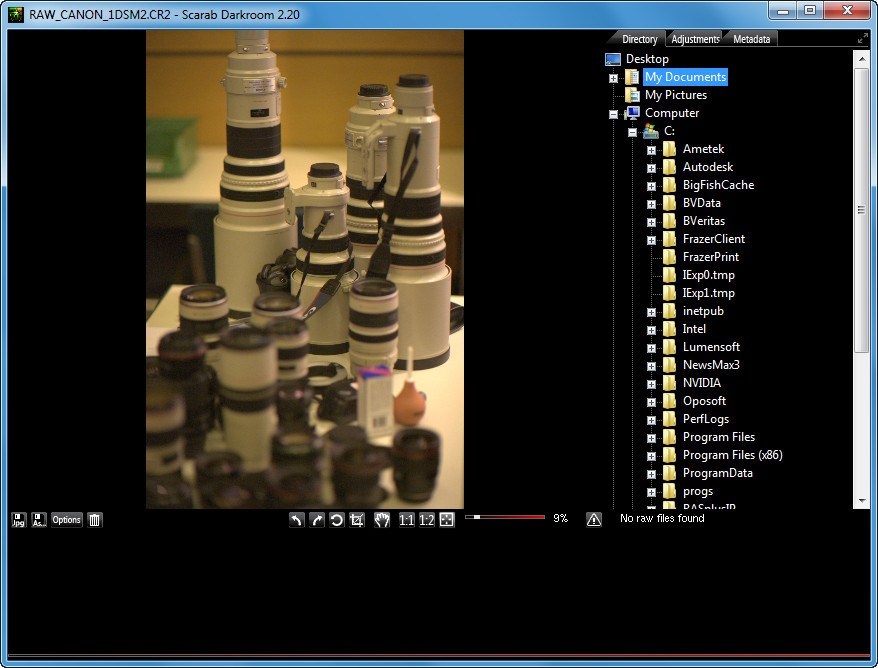Click the Options button
Viewport: 878px width, 668px height.
pyautogui.click(x=66, y=519)
